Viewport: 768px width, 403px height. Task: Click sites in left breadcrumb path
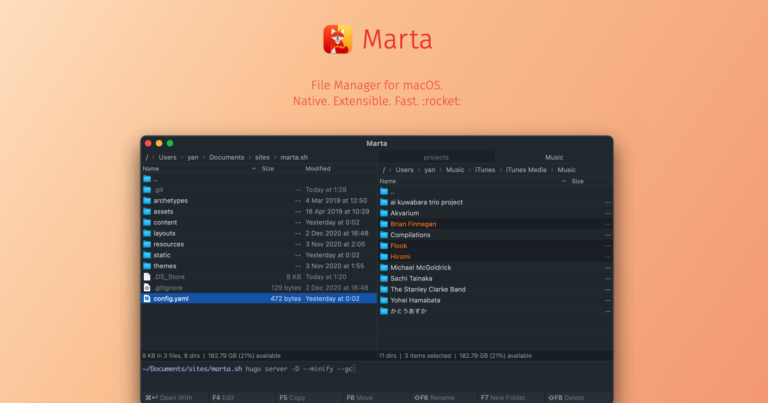click(x=262, y=157)
